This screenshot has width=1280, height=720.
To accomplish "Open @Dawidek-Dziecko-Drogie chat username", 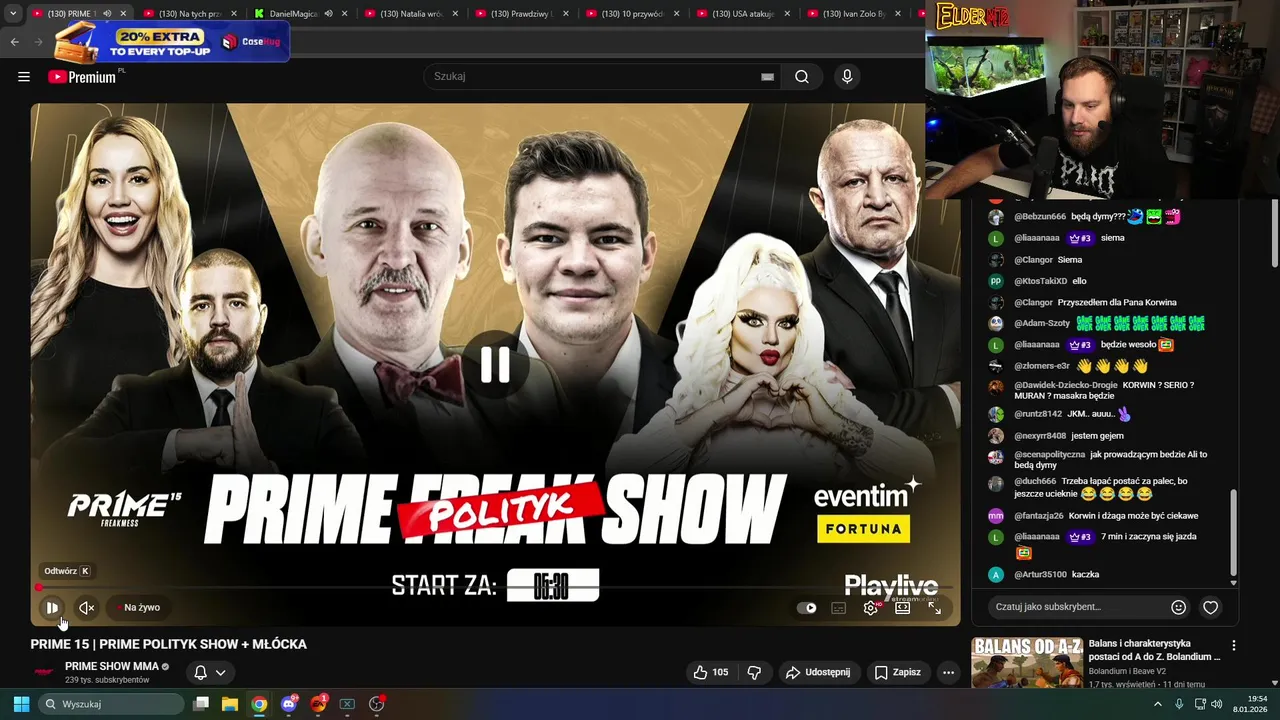I will [1066, 385].
